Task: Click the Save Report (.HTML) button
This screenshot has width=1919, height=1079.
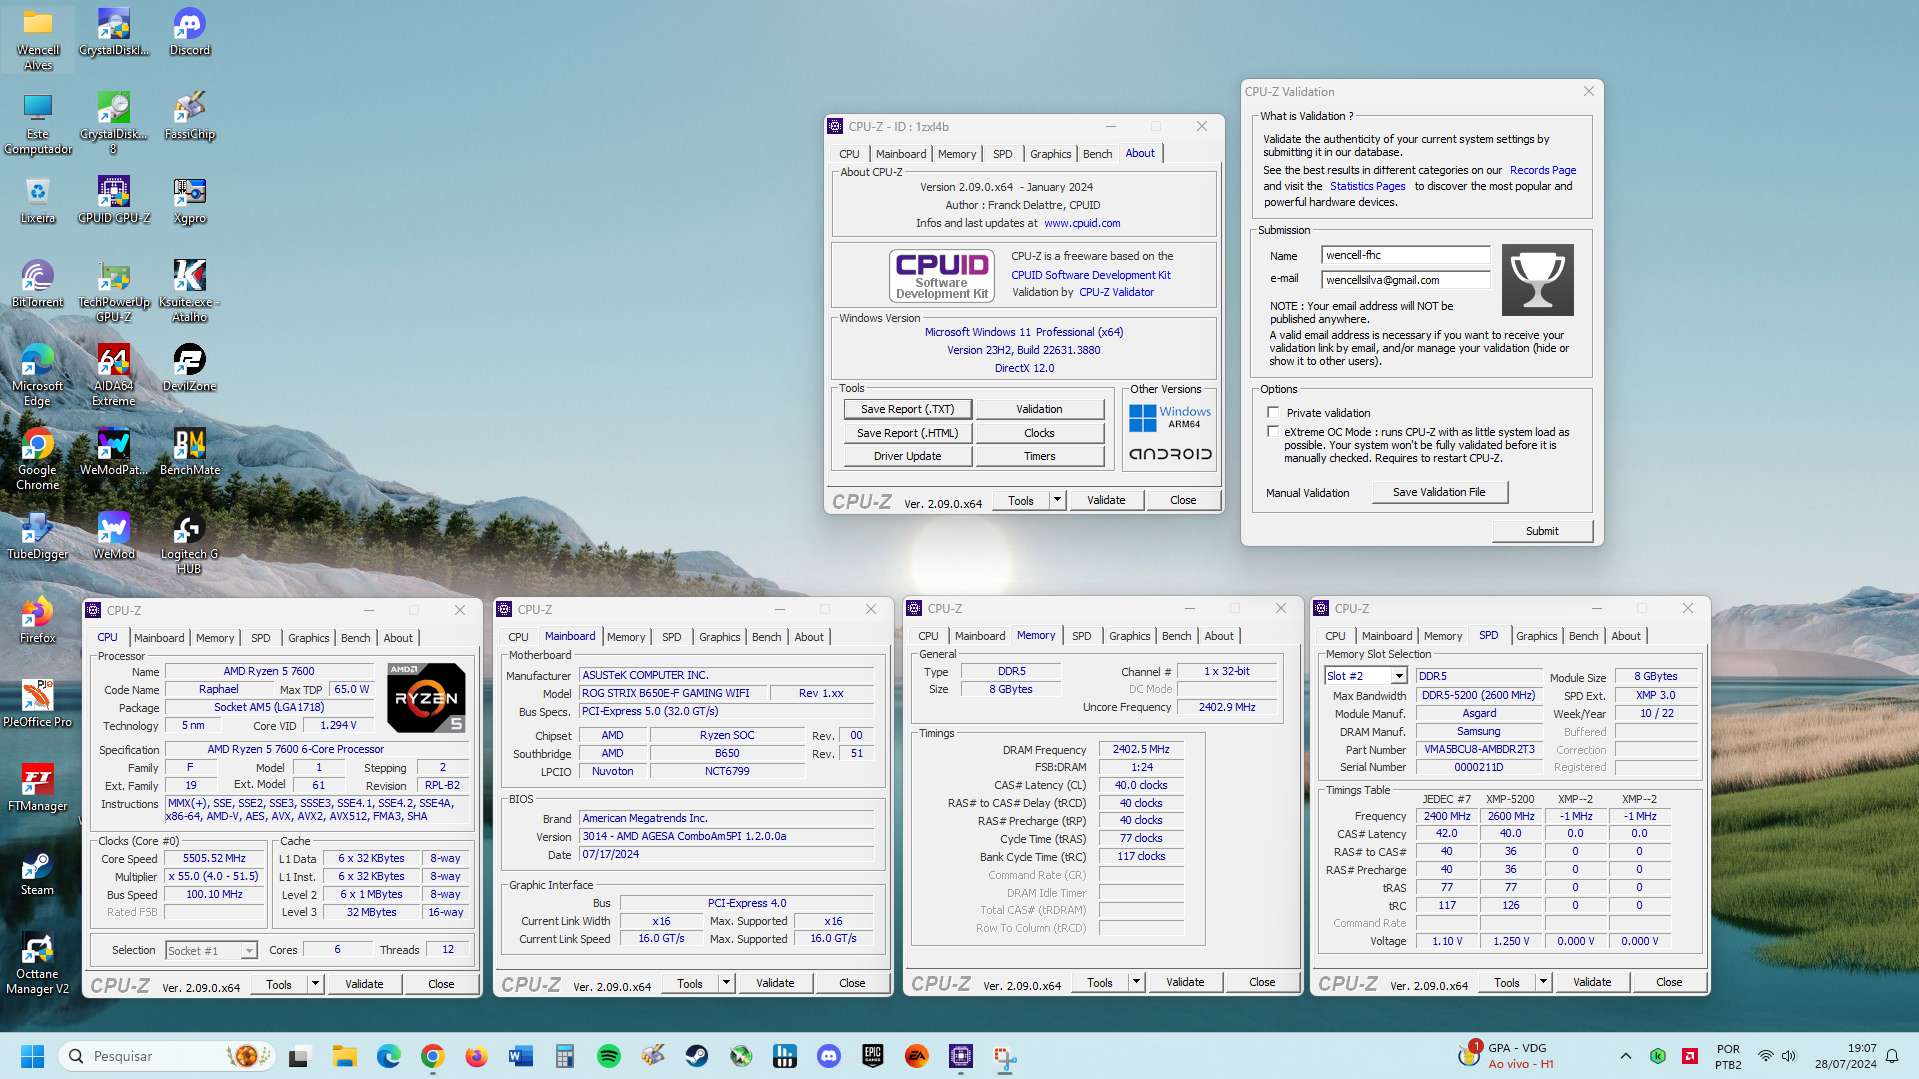Action: [x=907, y=433]
